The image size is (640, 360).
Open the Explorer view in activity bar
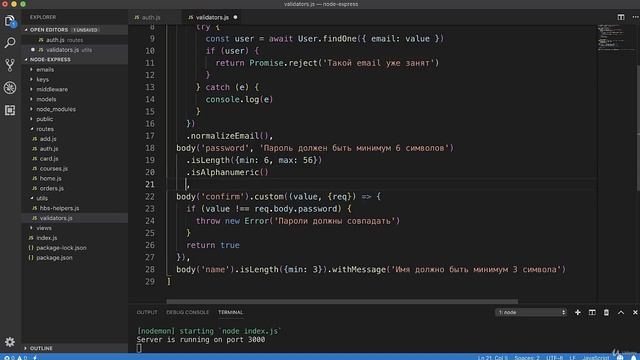click(10, 21)
